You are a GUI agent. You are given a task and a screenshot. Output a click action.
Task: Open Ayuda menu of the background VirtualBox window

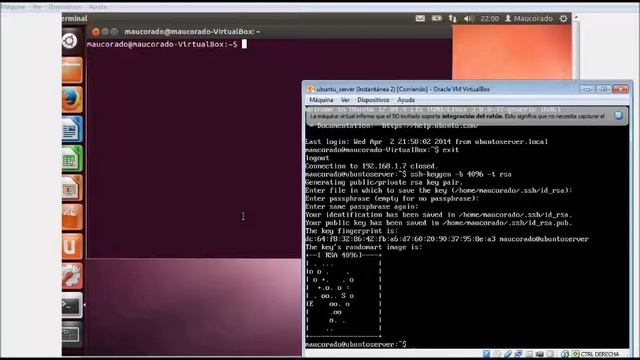98,7
